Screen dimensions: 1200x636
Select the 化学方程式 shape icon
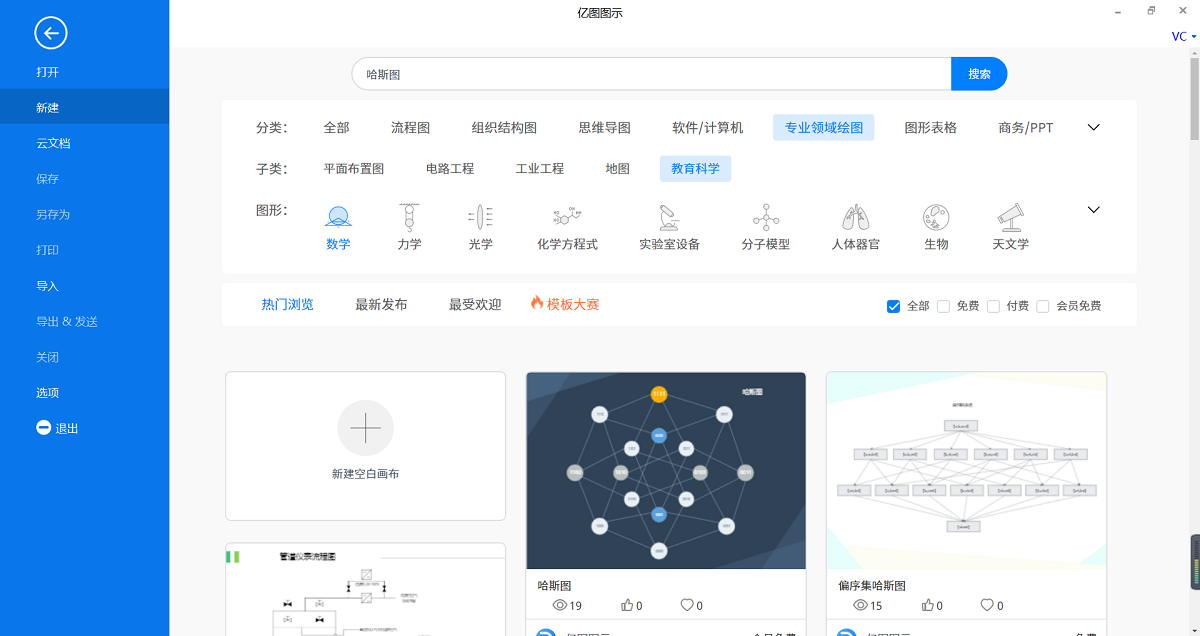pos(567,216)
